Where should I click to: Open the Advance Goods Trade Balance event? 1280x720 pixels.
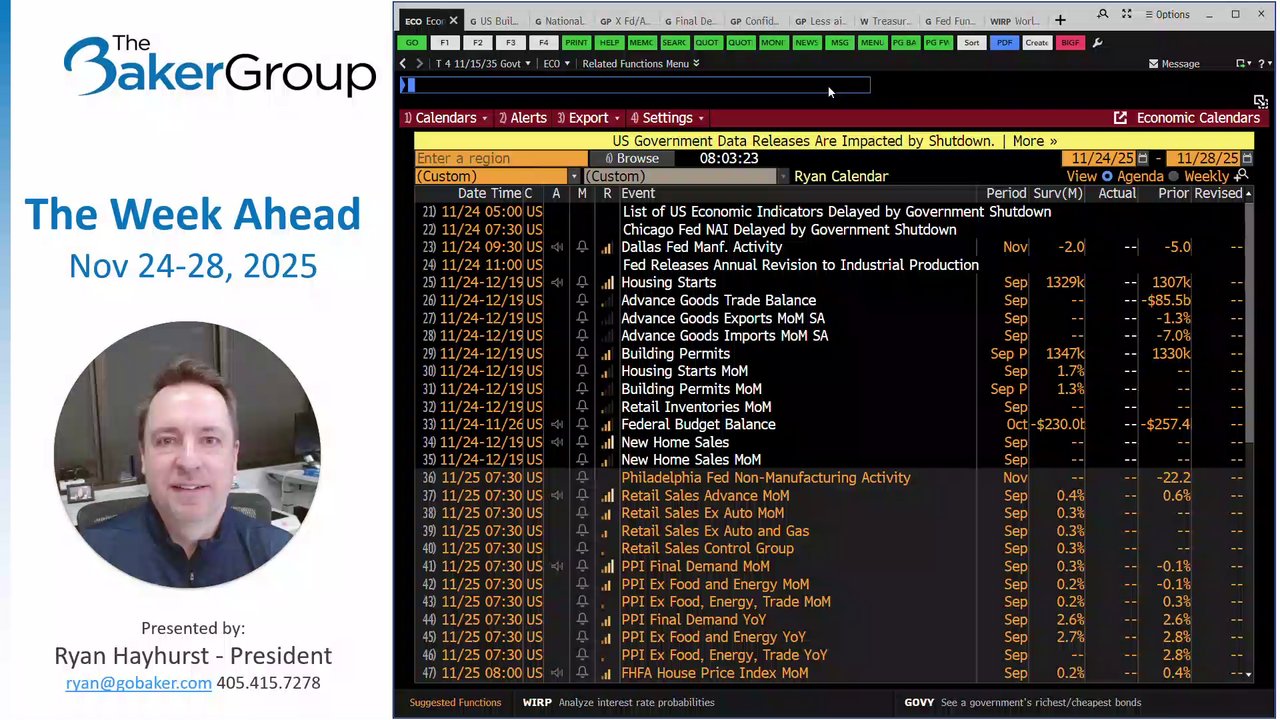(719, 300)
